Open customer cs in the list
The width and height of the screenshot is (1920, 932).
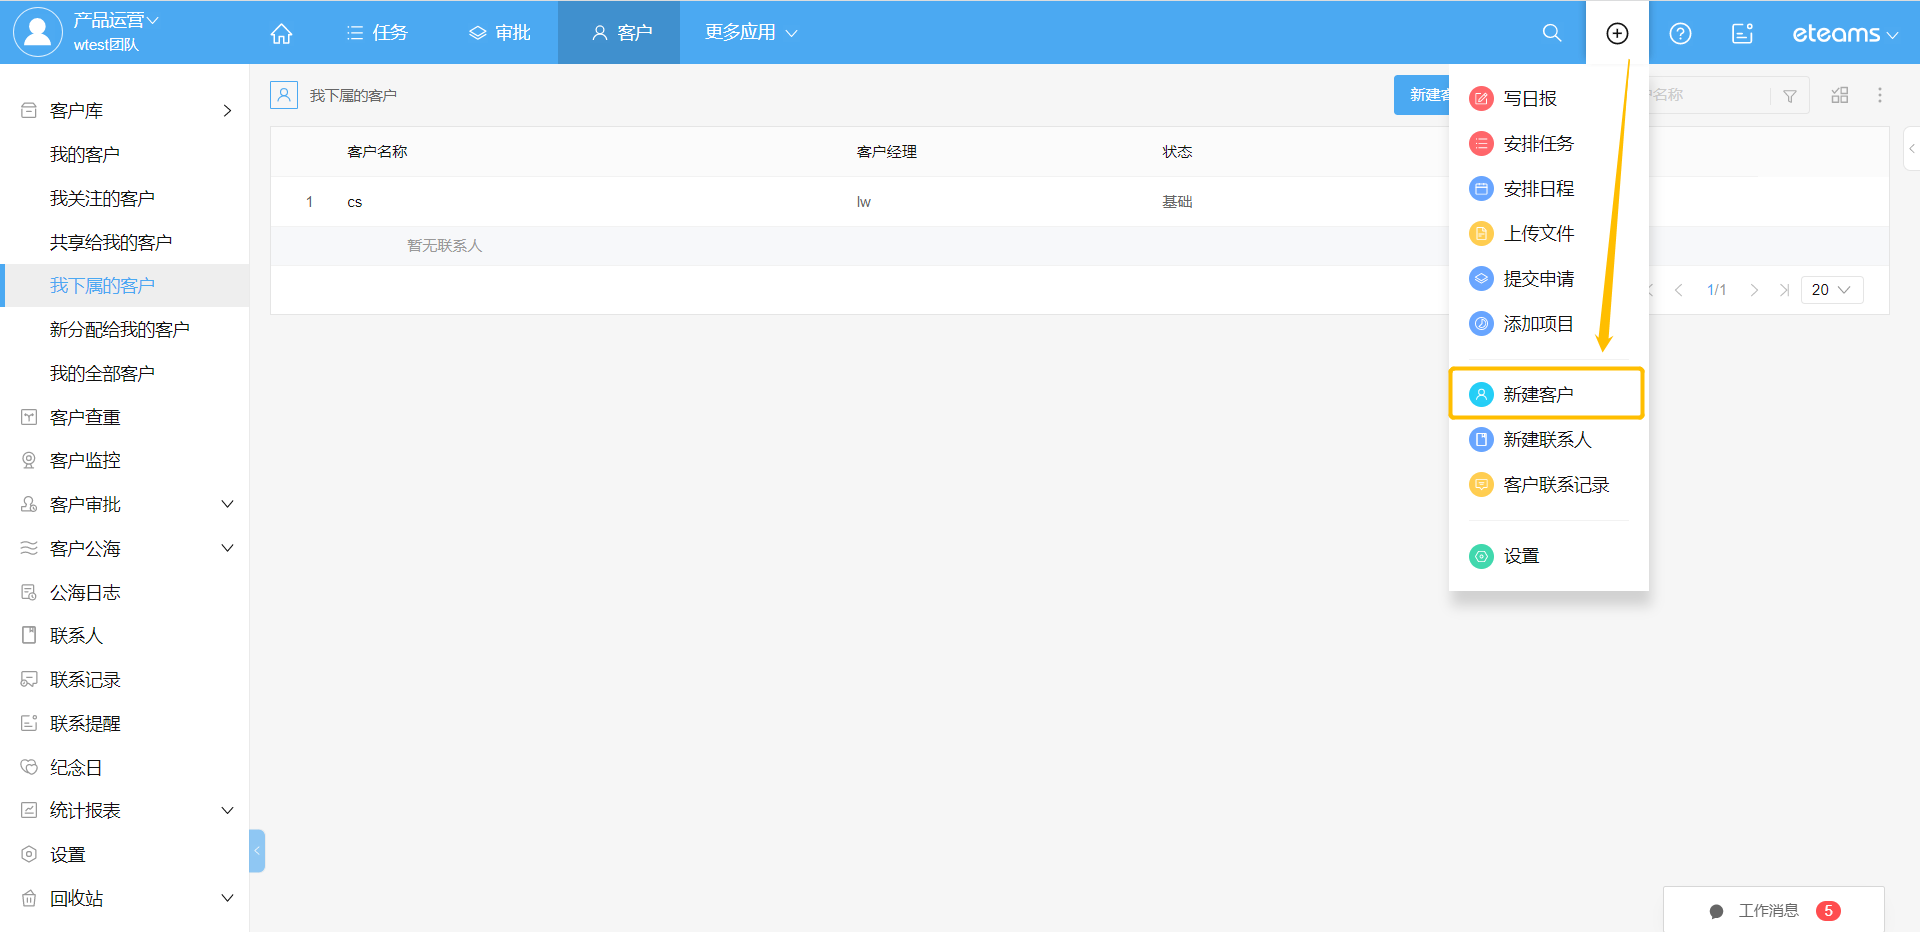click(355, 202)
